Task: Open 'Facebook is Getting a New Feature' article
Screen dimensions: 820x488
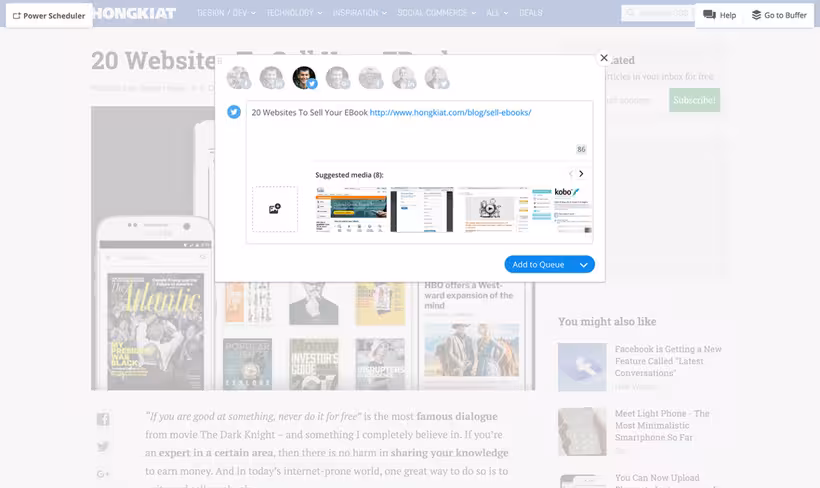Action: [x=668, y=361]
